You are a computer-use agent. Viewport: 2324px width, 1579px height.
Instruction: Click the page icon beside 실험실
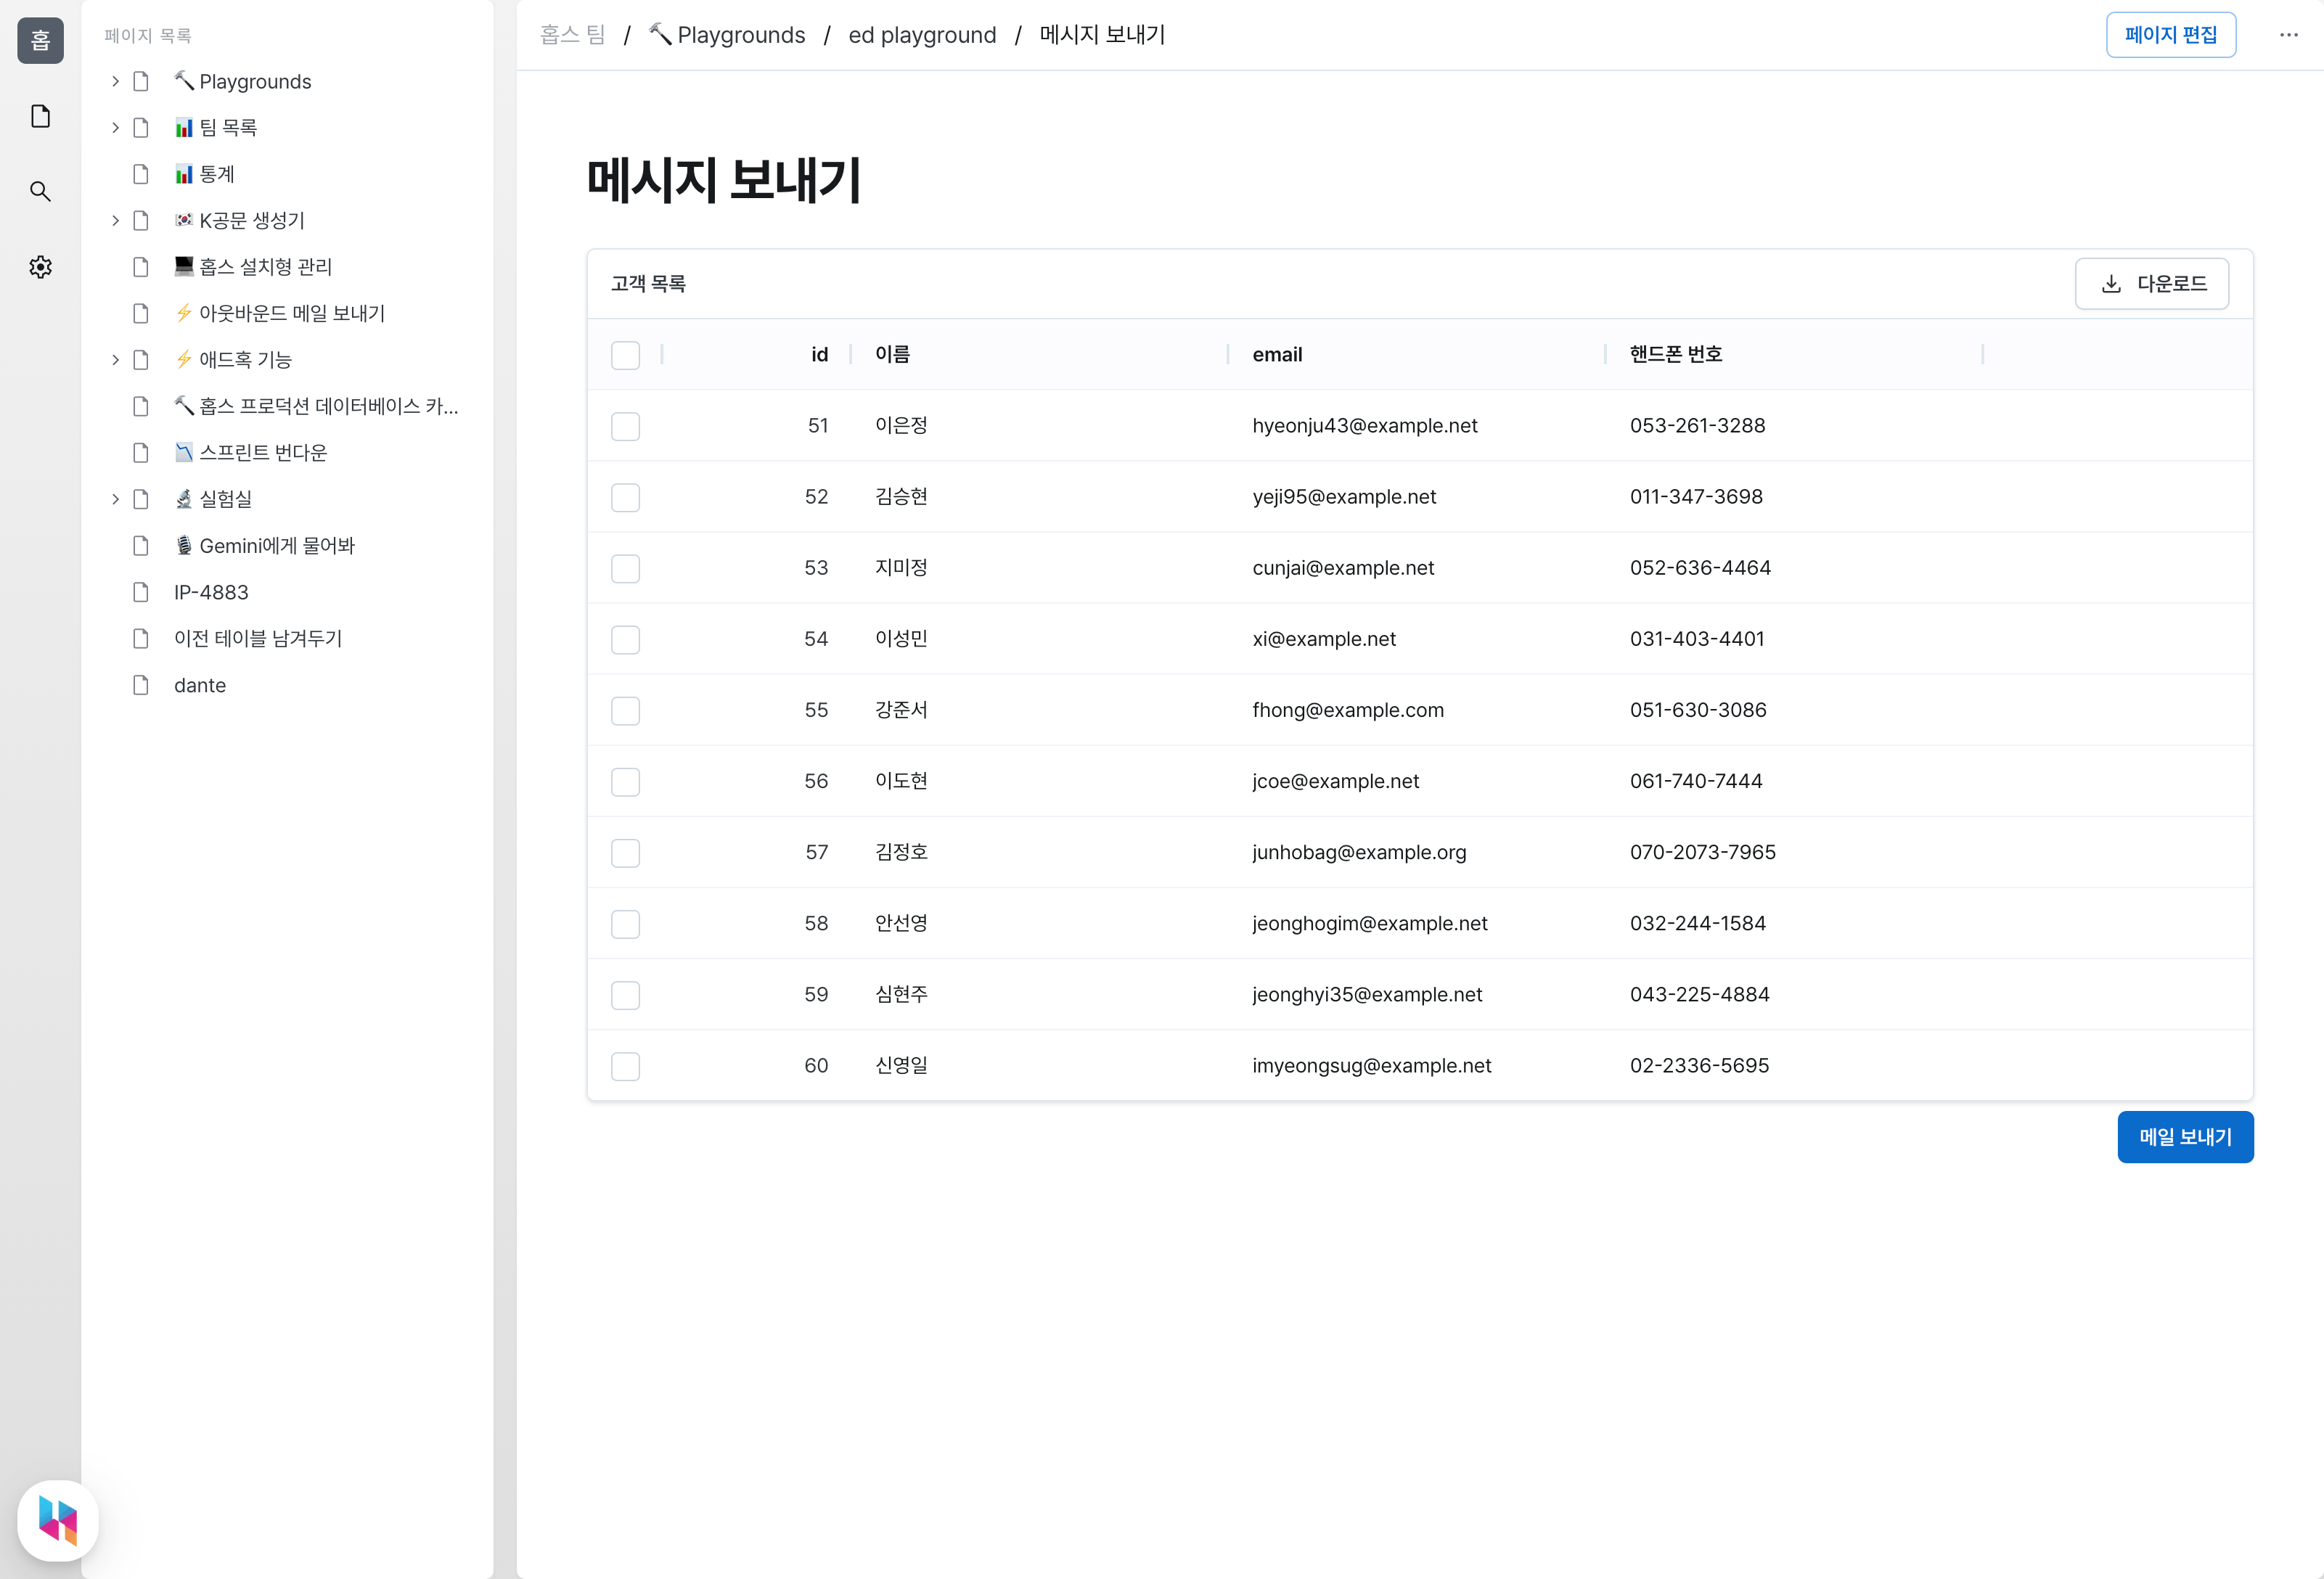[x=141, y=499]
